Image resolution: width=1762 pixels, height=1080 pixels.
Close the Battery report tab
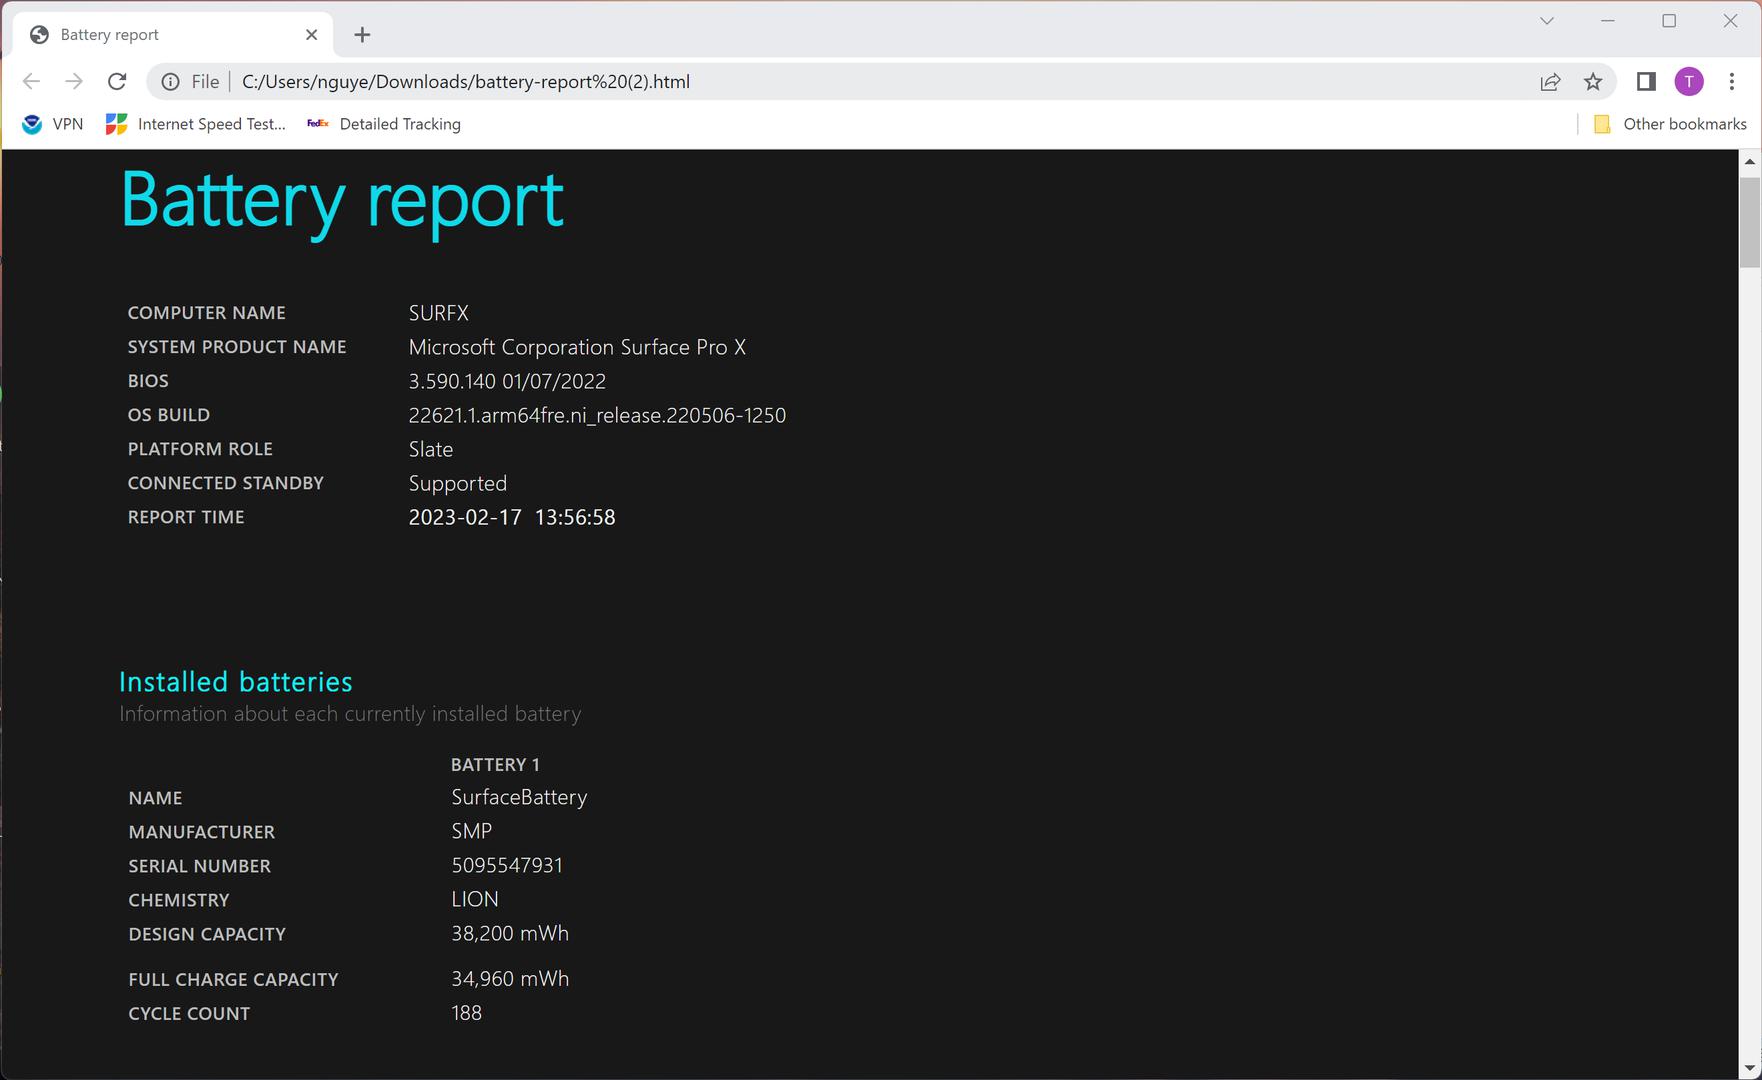point(311,35)
